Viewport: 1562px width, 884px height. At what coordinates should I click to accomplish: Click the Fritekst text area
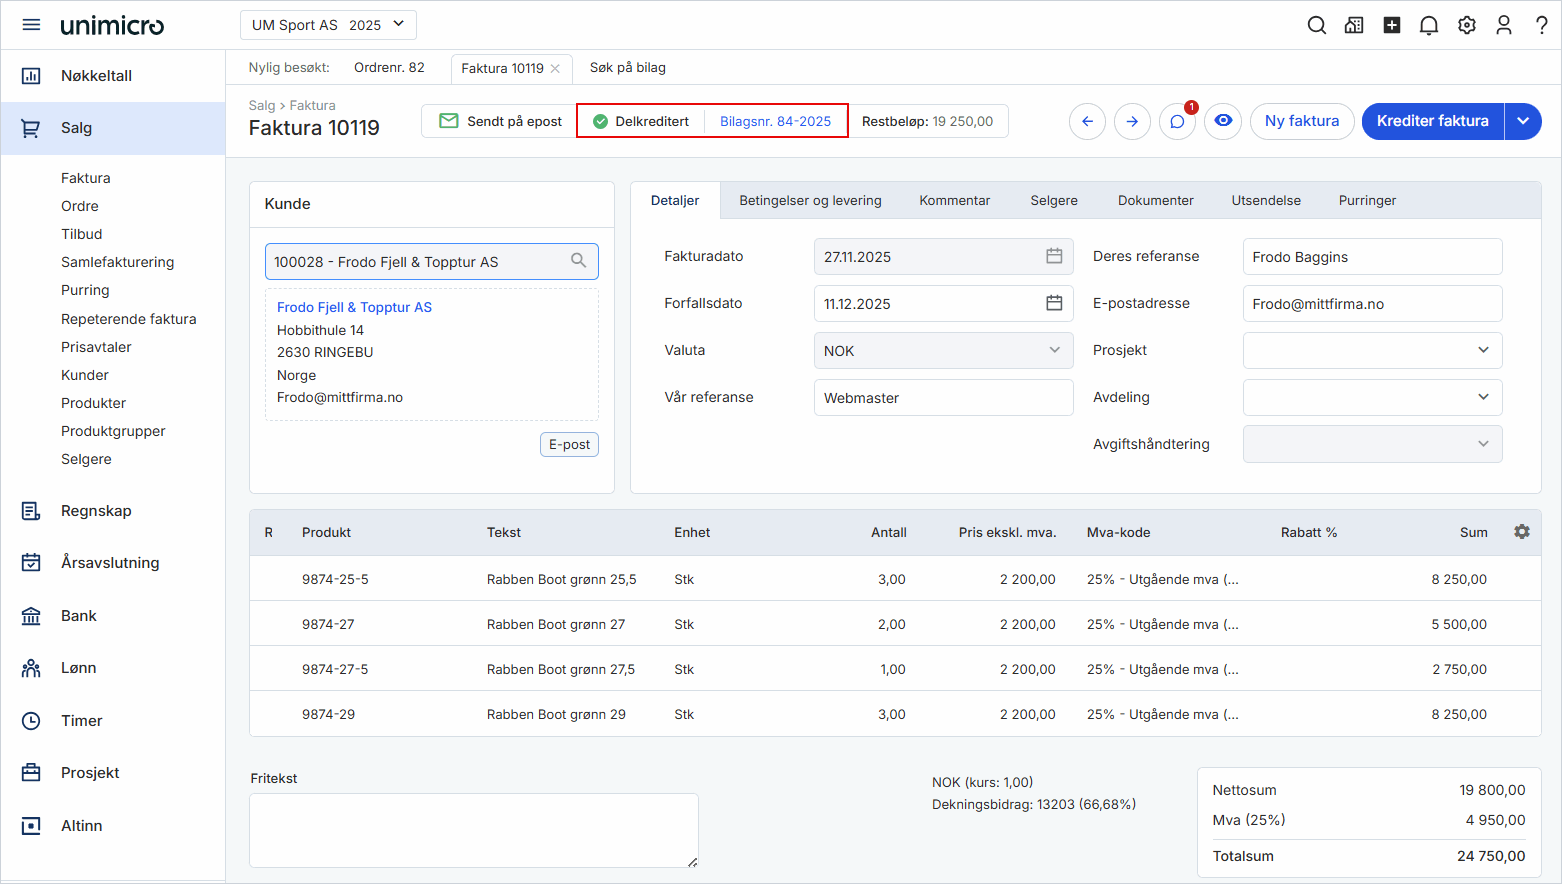click(x=473, y=830)
